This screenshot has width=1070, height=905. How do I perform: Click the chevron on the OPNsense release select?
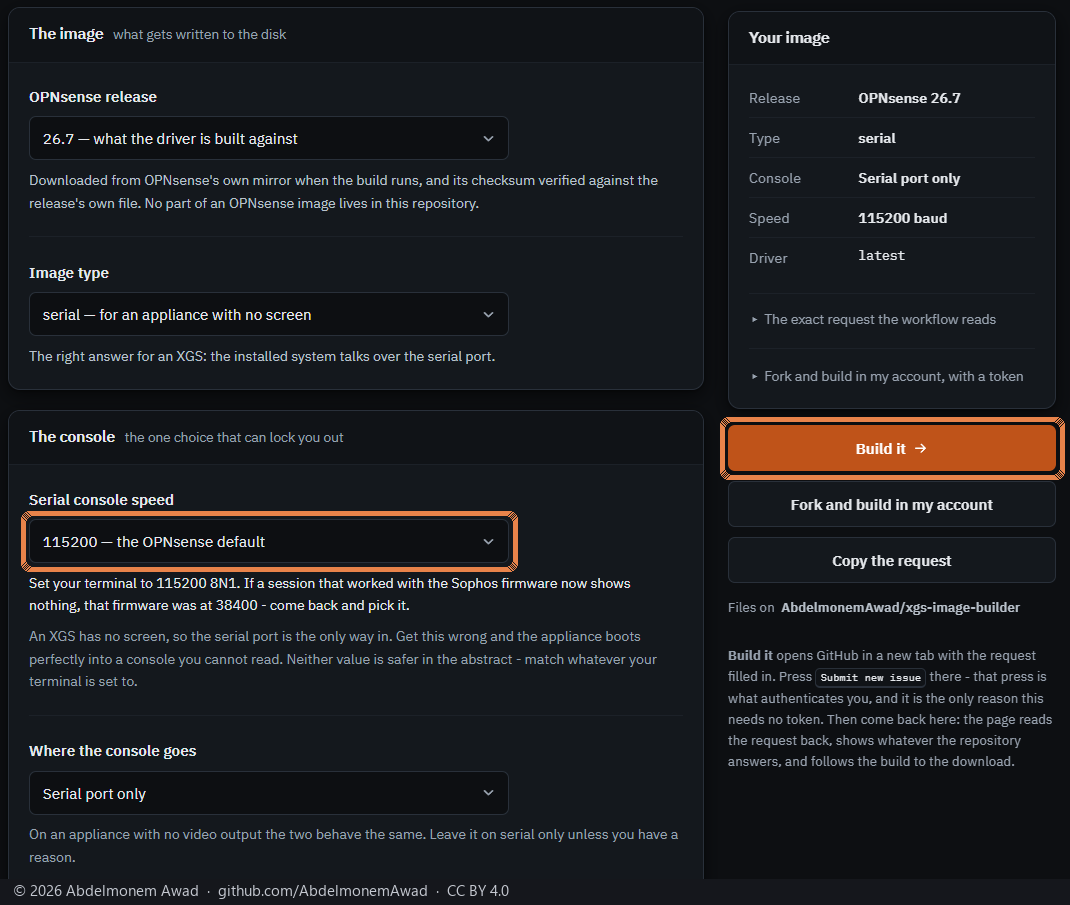488,139
